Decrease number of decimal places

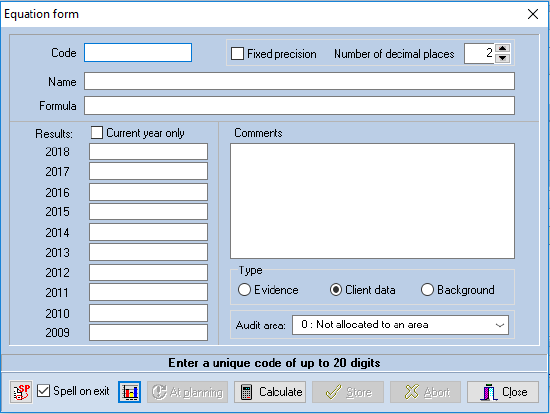pos(502,58)
